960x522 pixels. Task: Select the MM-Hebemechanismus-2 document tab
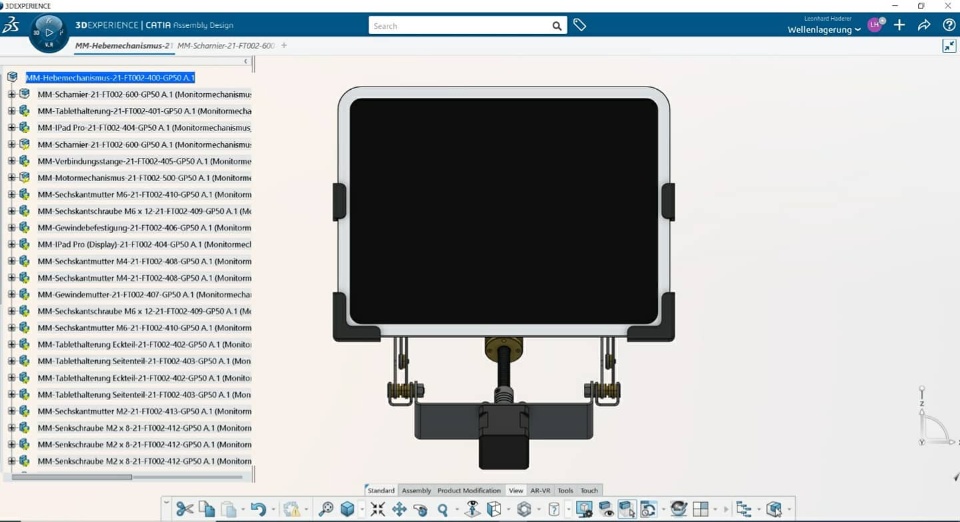coord(124,46)
